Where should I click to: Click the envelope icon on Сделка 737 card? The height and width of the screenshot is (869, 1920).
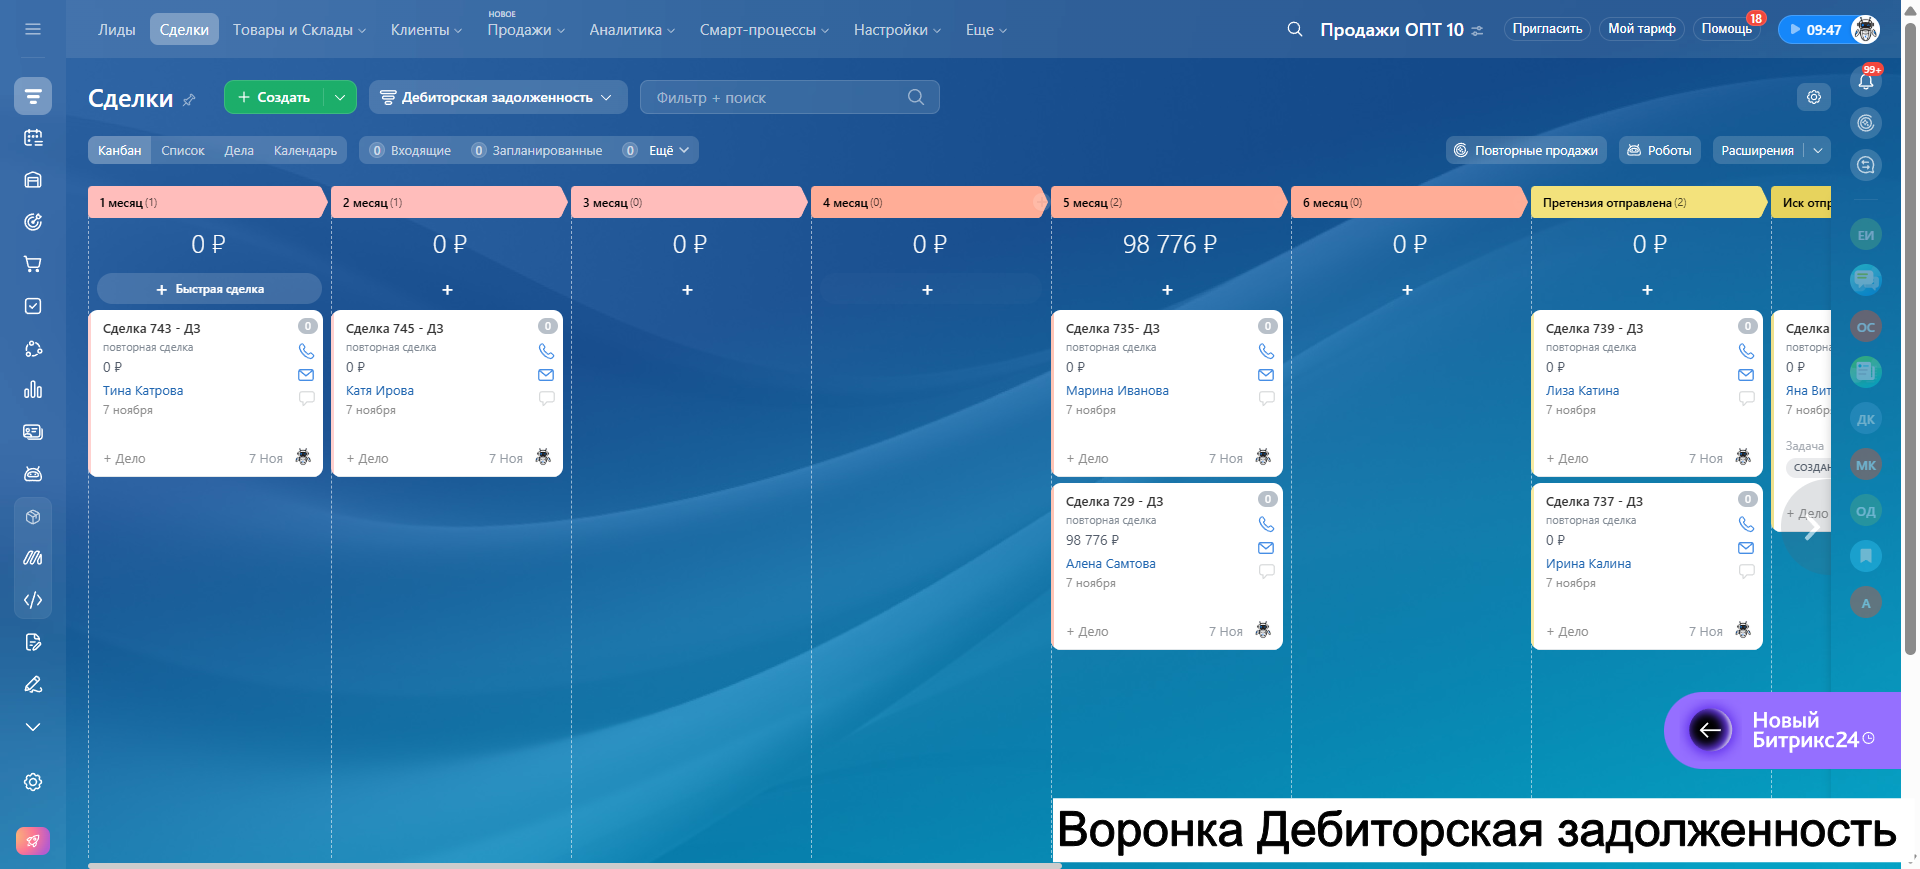tap(1746, 548)
